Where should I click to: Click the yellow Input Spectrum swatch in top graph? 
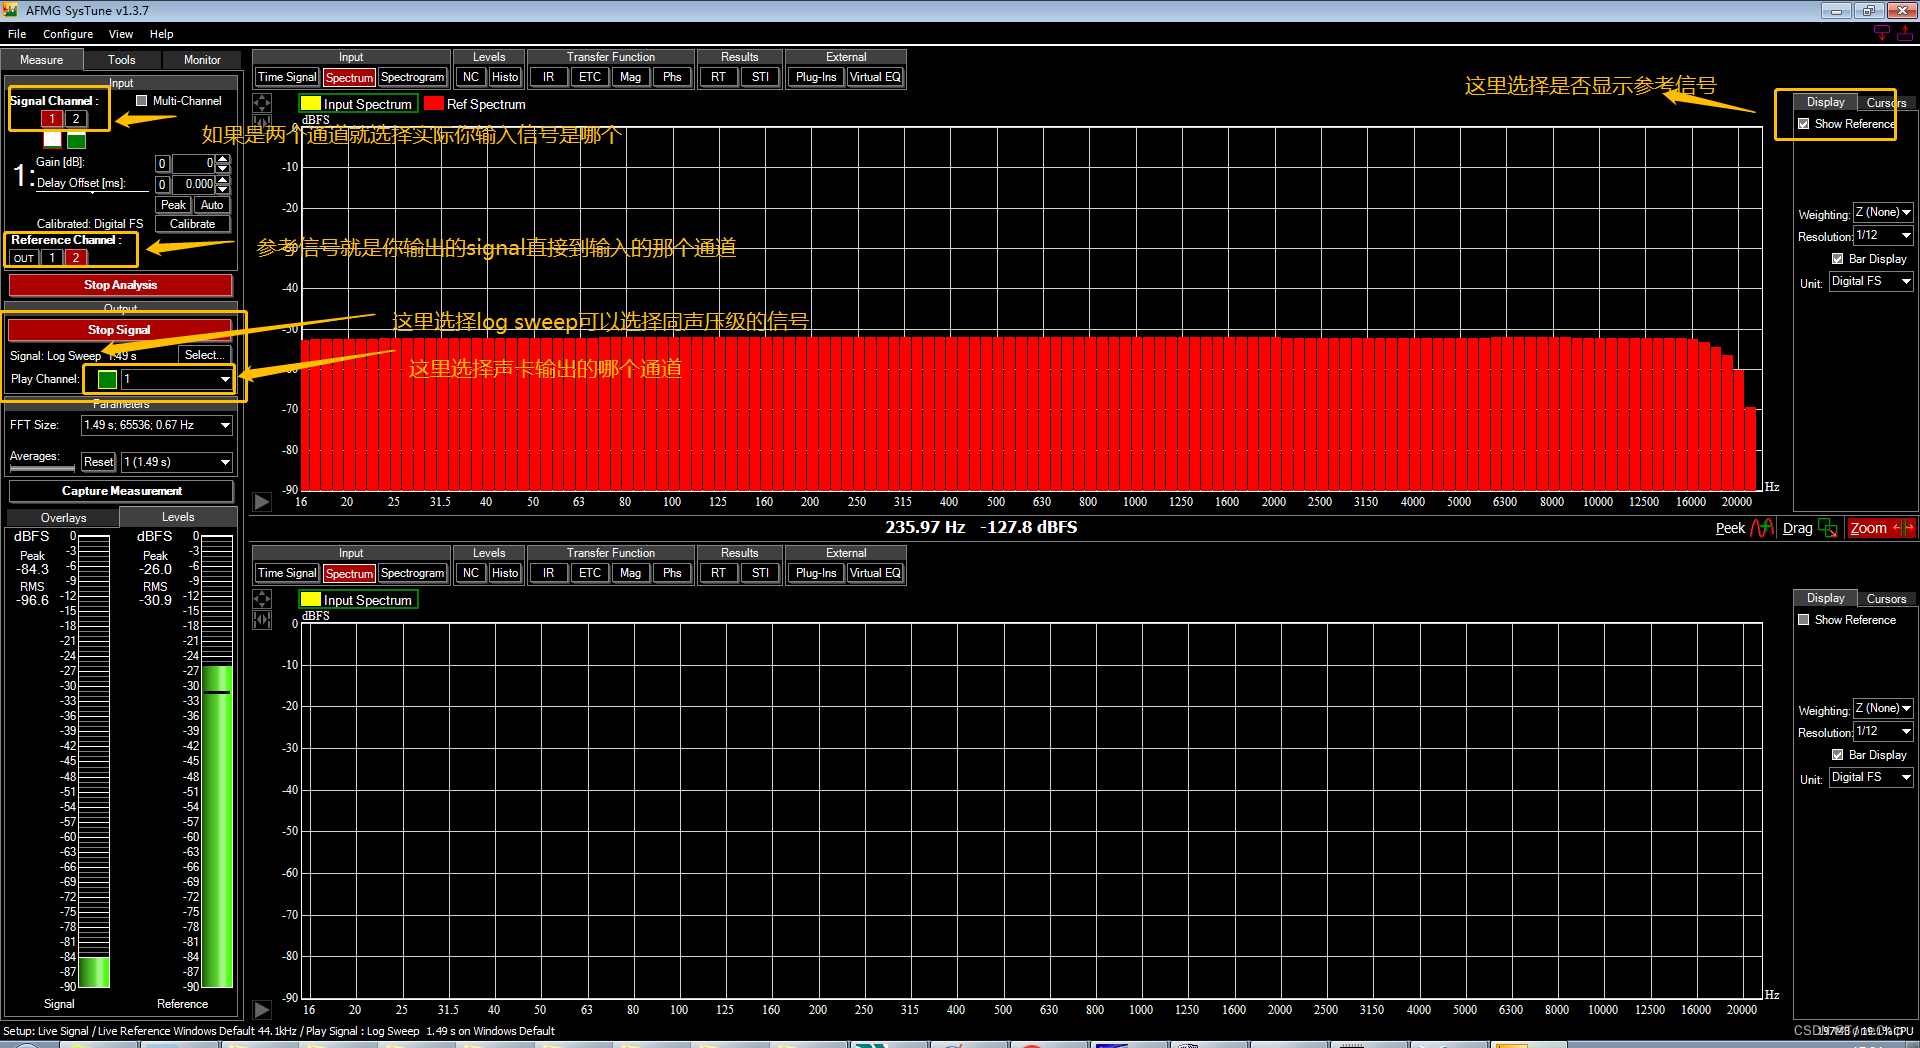311,104
